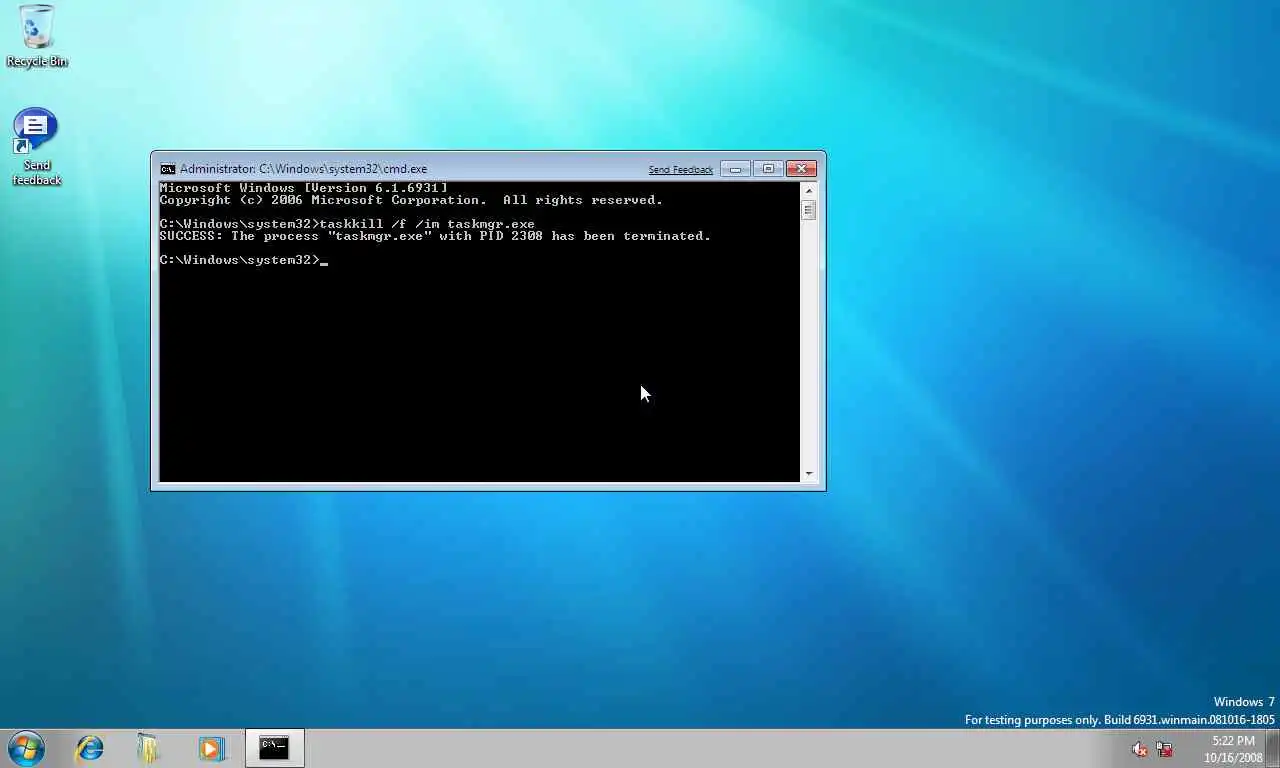
Task: Click the console scrollbar thumb
Action: tap(808, 209)
